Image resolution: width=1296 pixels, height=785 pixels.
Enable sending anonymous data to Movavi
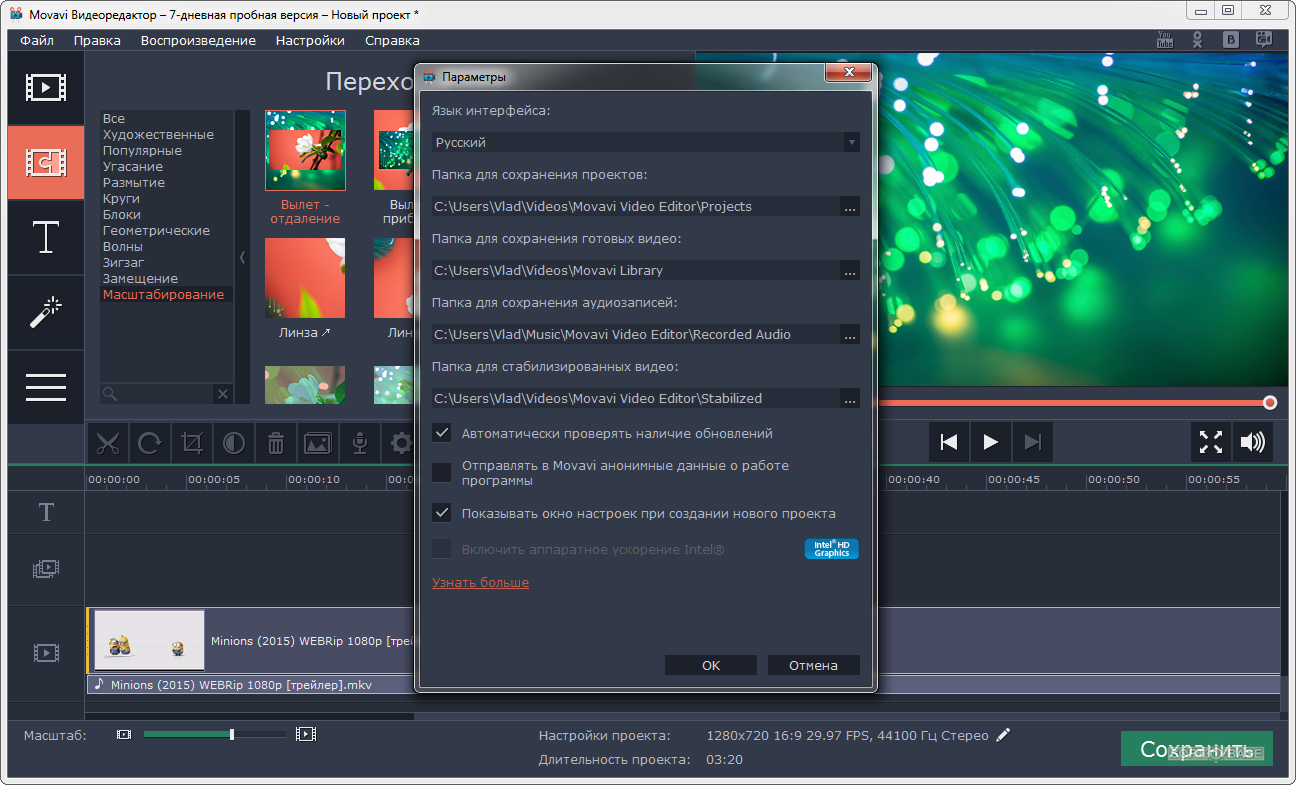pyautogui.click(x=441, y=472)
